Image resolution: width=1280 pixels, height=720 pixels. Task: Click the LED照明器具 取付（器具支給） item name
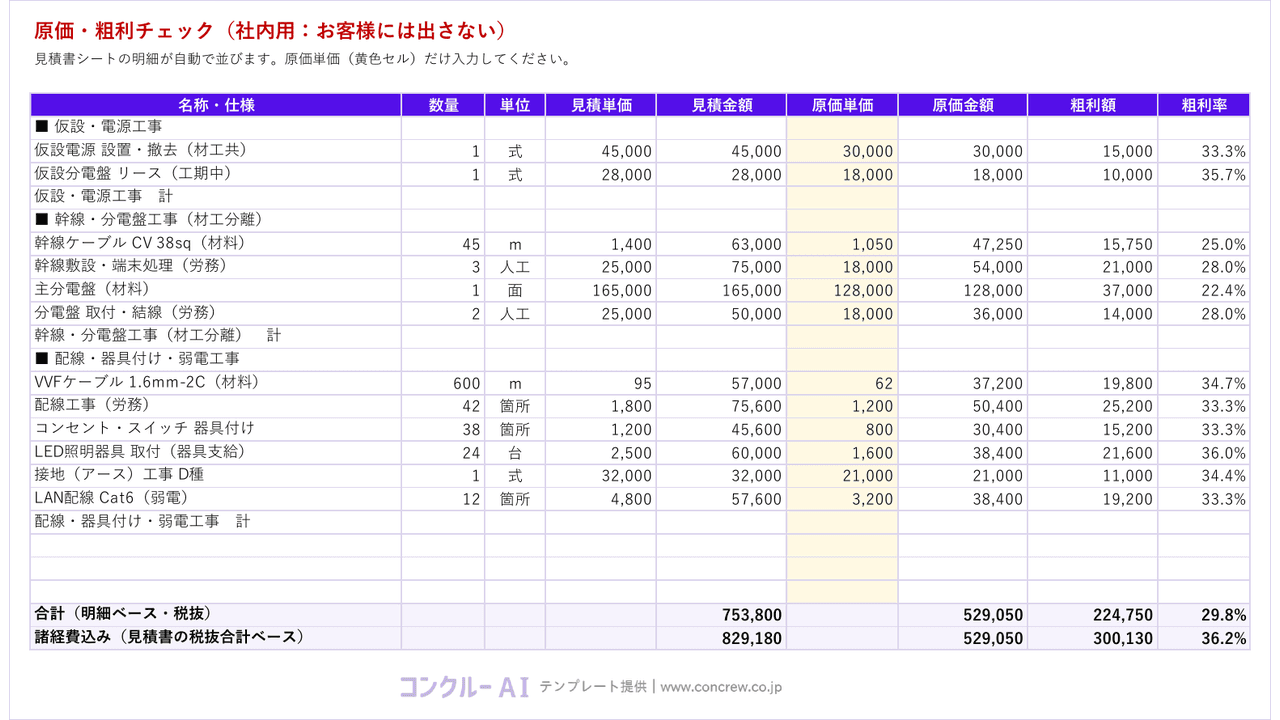point(139,452)
